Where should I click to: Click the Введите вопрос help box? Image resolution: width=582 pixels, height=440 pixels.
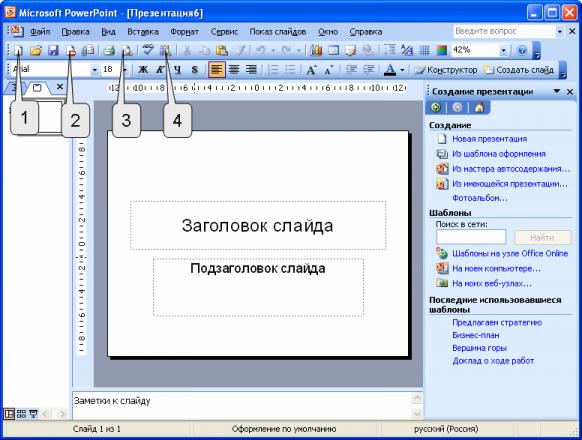[504, 32]
